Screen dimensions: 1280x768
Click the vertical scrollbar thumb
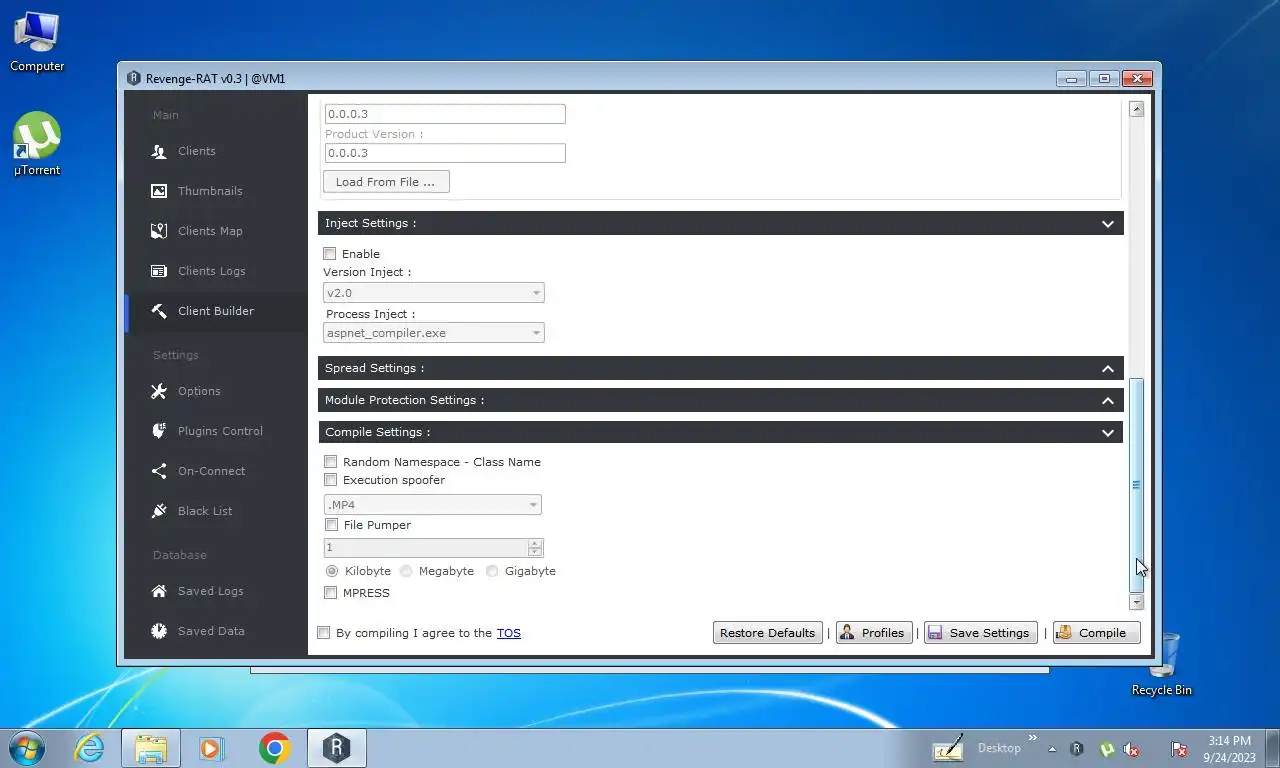[x=1136, y=485]
